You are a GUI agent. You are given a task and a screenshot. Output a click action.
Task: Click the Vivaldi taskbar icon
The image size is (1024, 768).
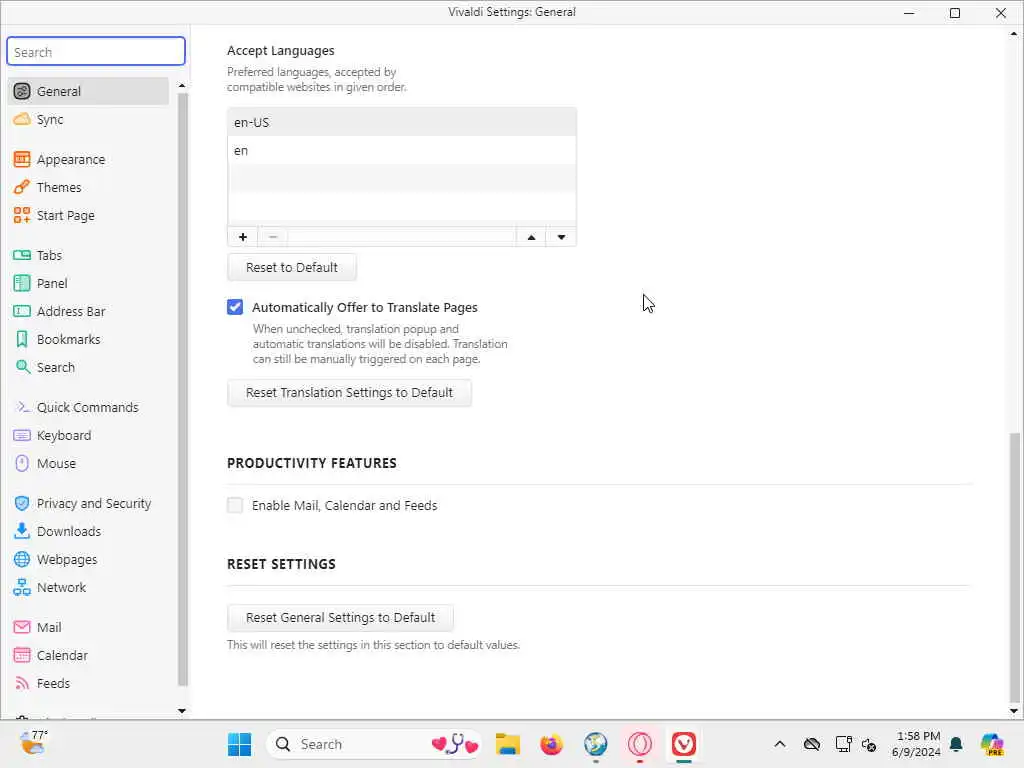pos(684,744)
